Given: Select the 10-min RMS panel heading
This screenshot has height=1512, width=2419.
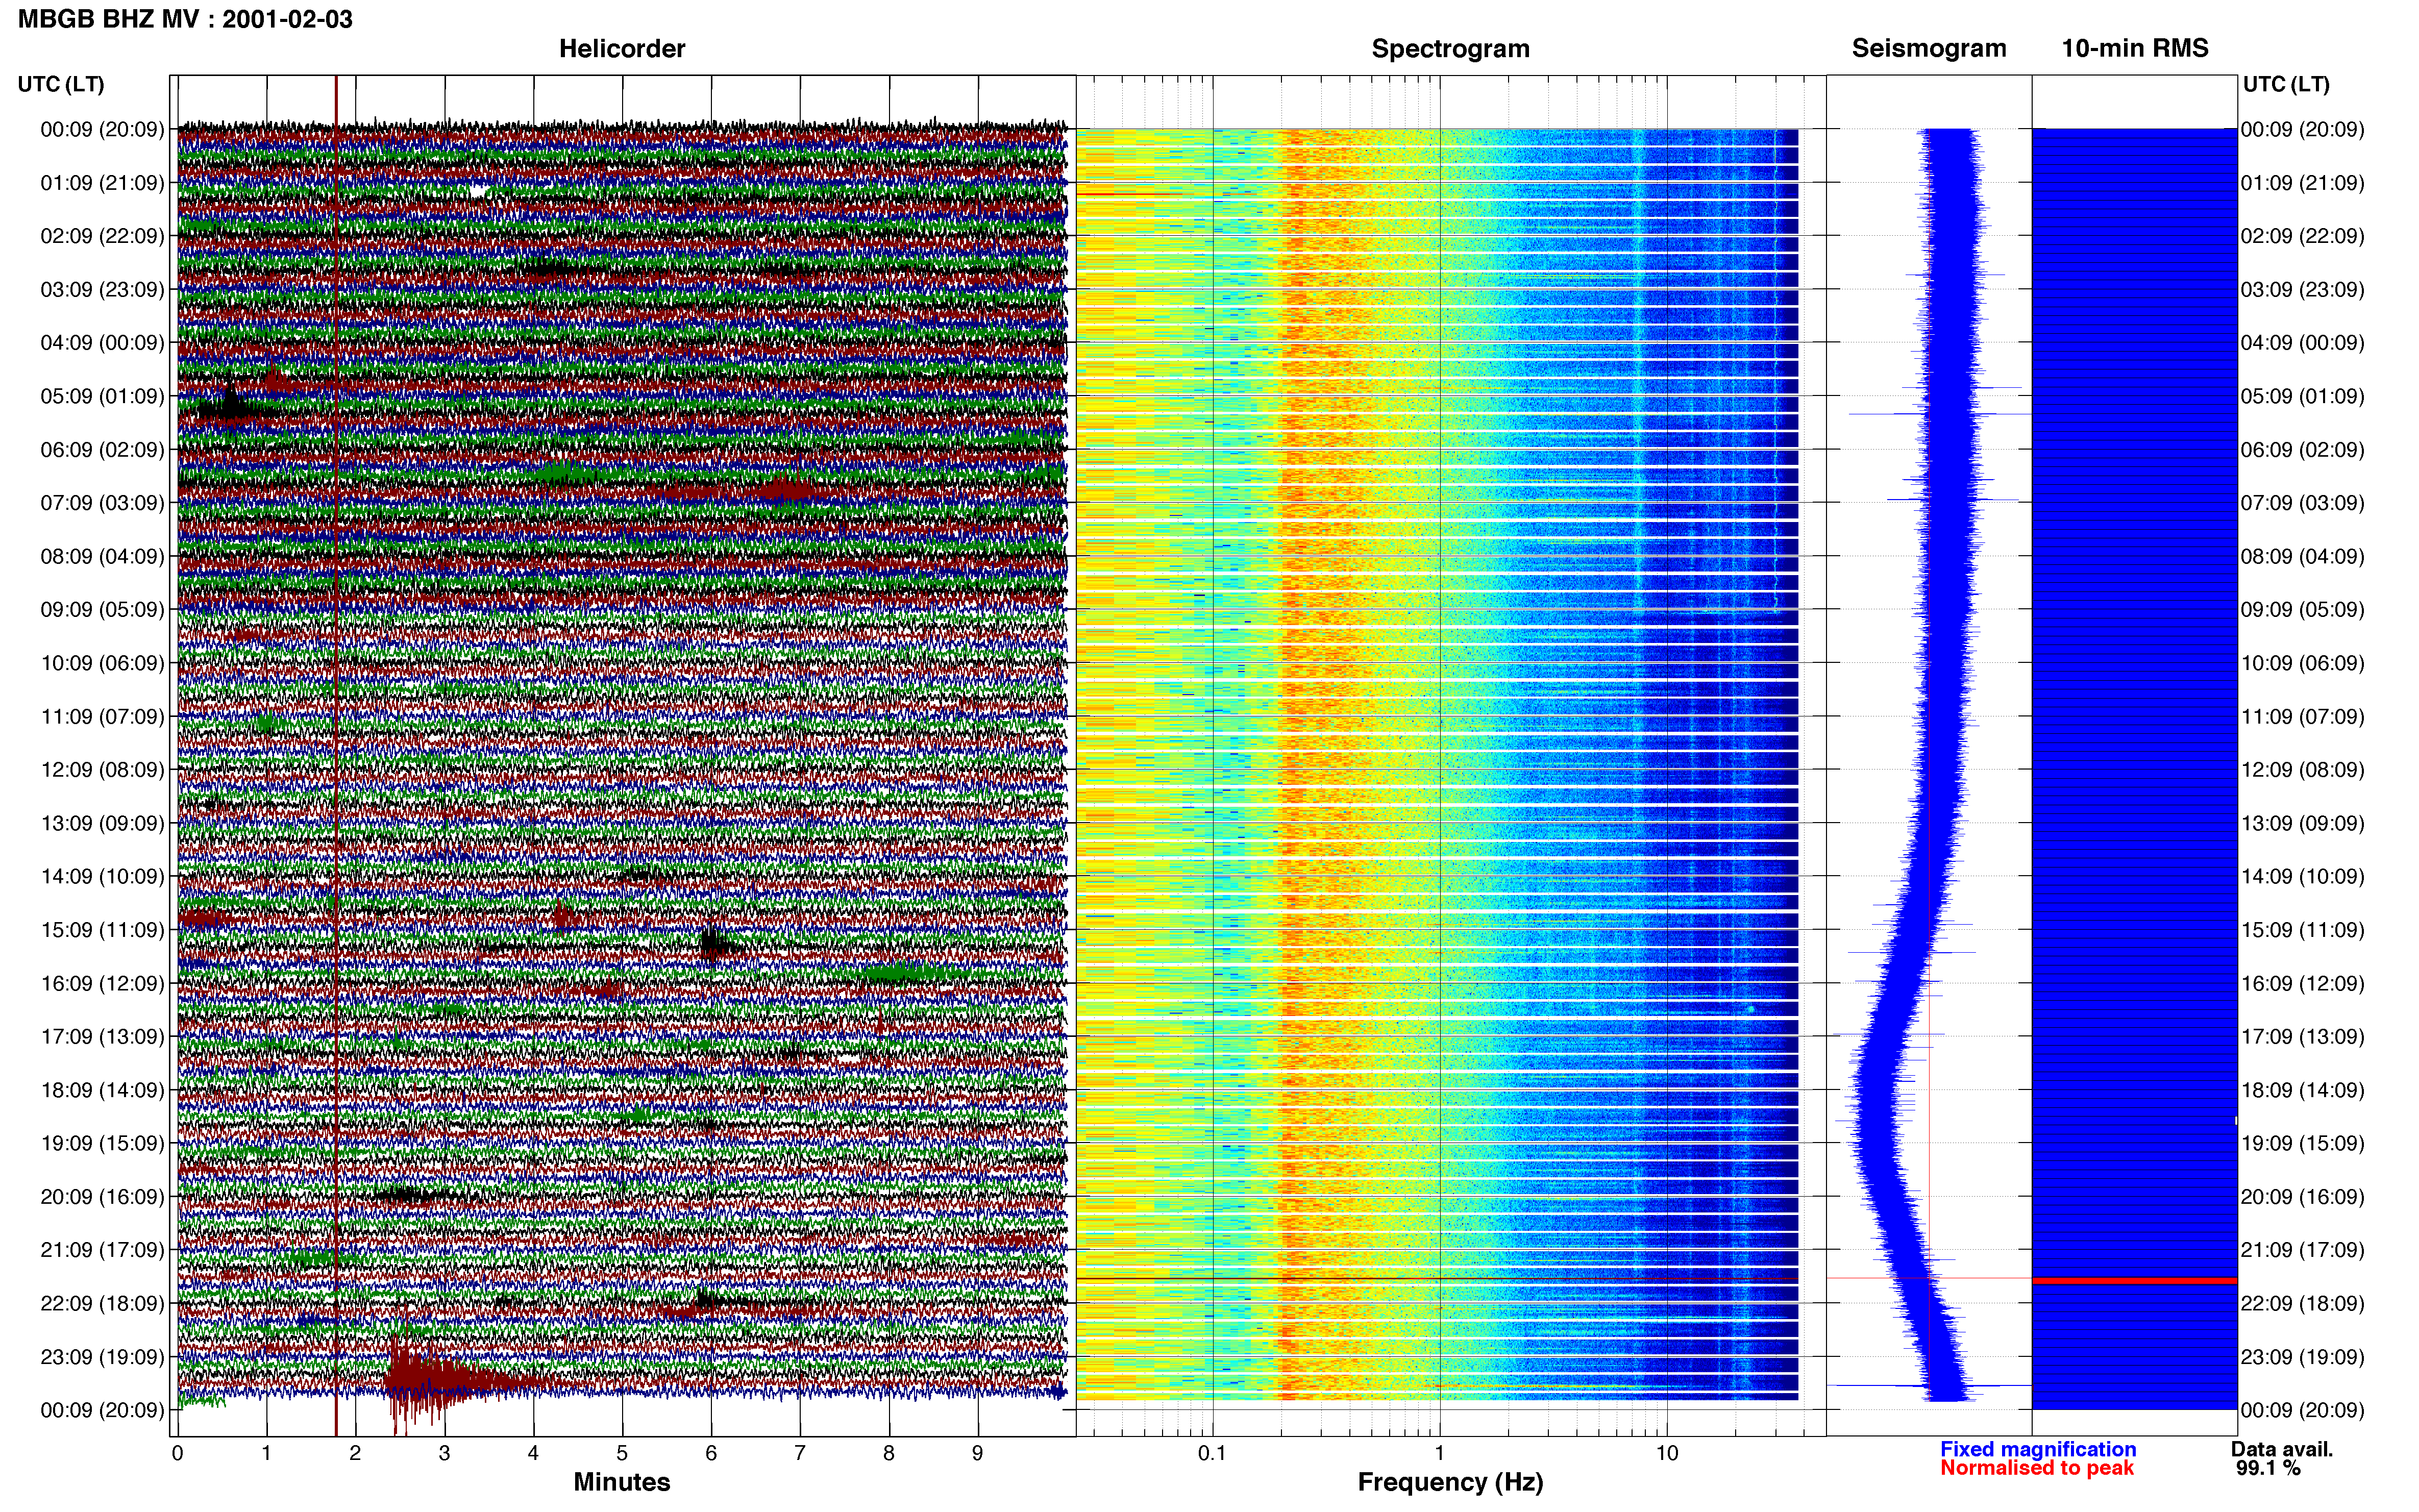Looking at the screenshot, I should [x=2135, y=48].
